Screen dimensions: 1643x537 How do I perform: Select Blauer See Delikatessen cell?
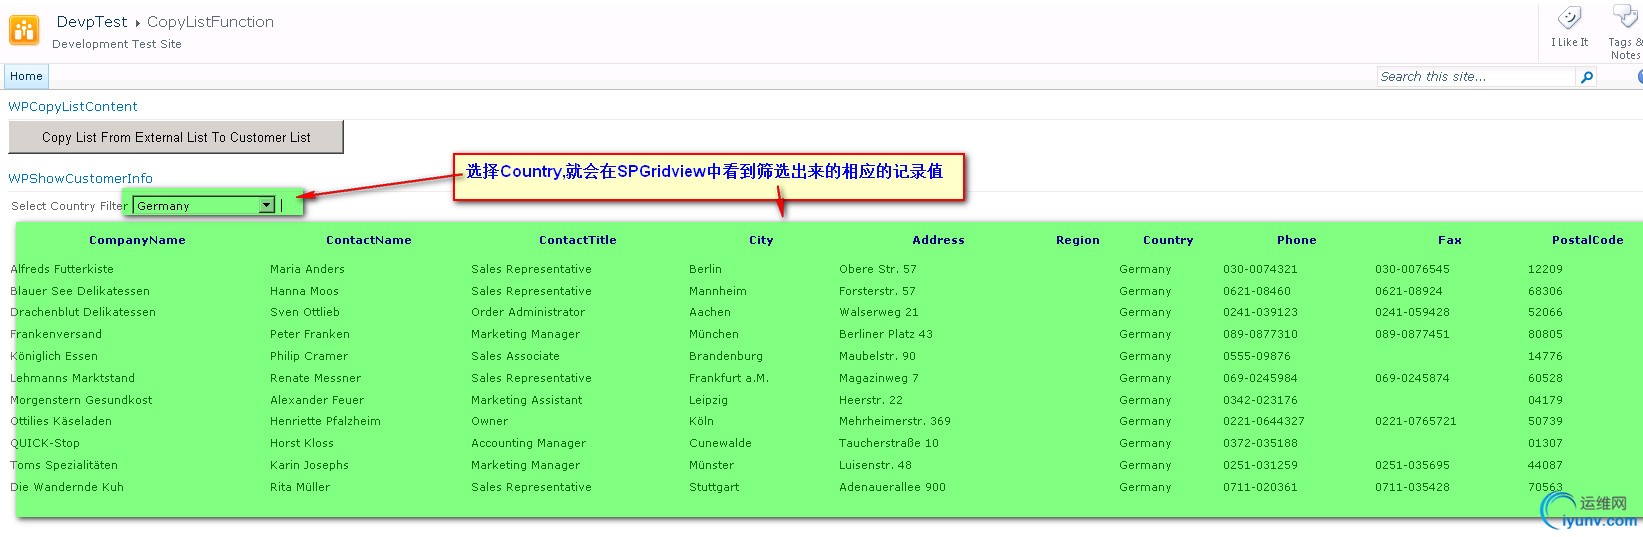click(x=80, y=291)
